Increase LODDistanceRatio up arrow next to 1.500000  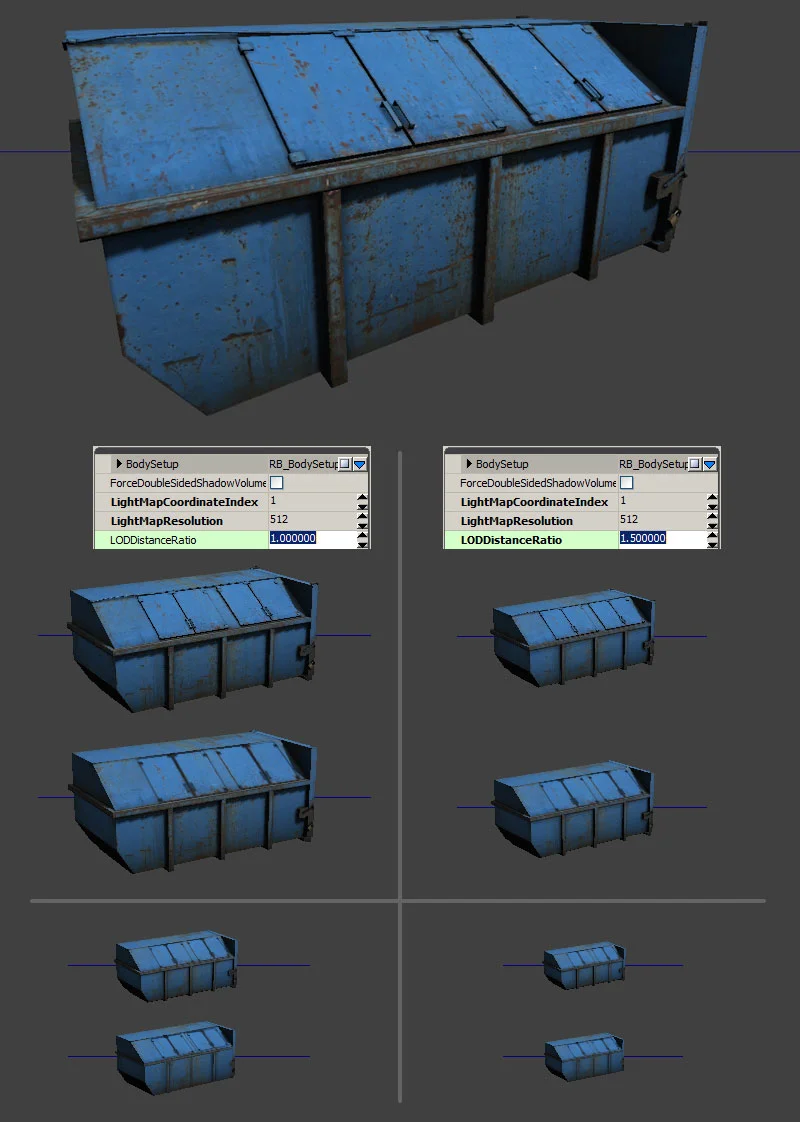pyautogui.click(x=712, y=535)
